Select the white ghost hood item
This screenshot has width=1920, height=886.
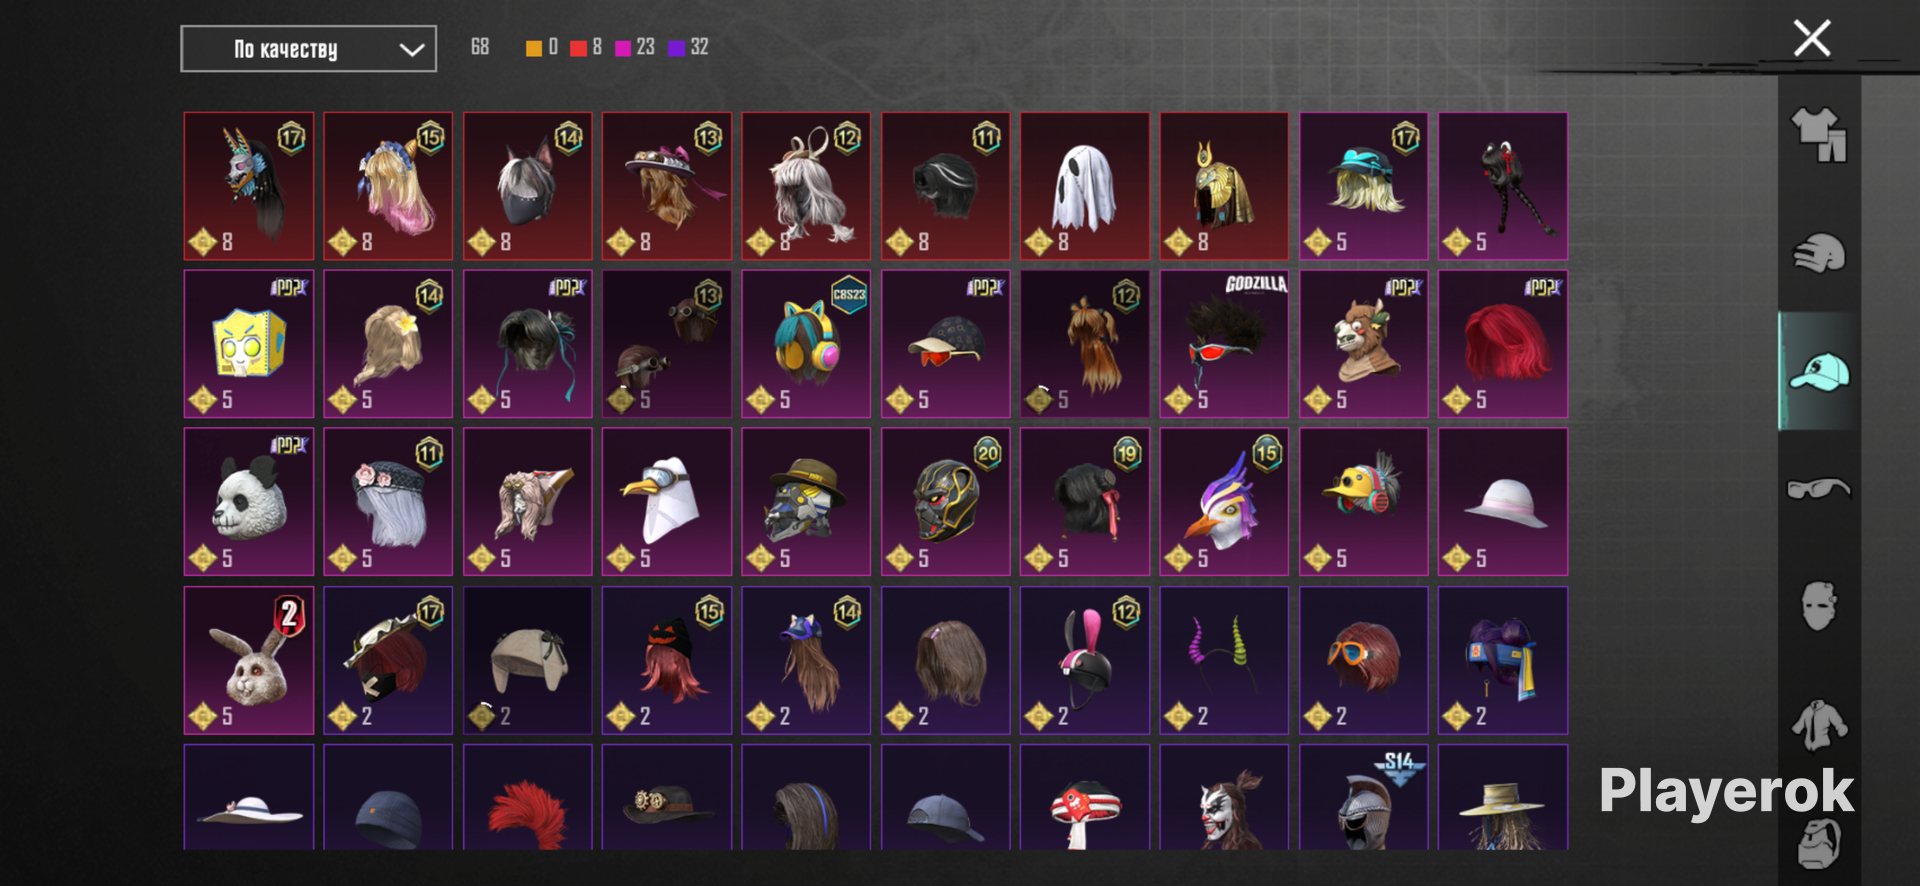coord(1085,186)
